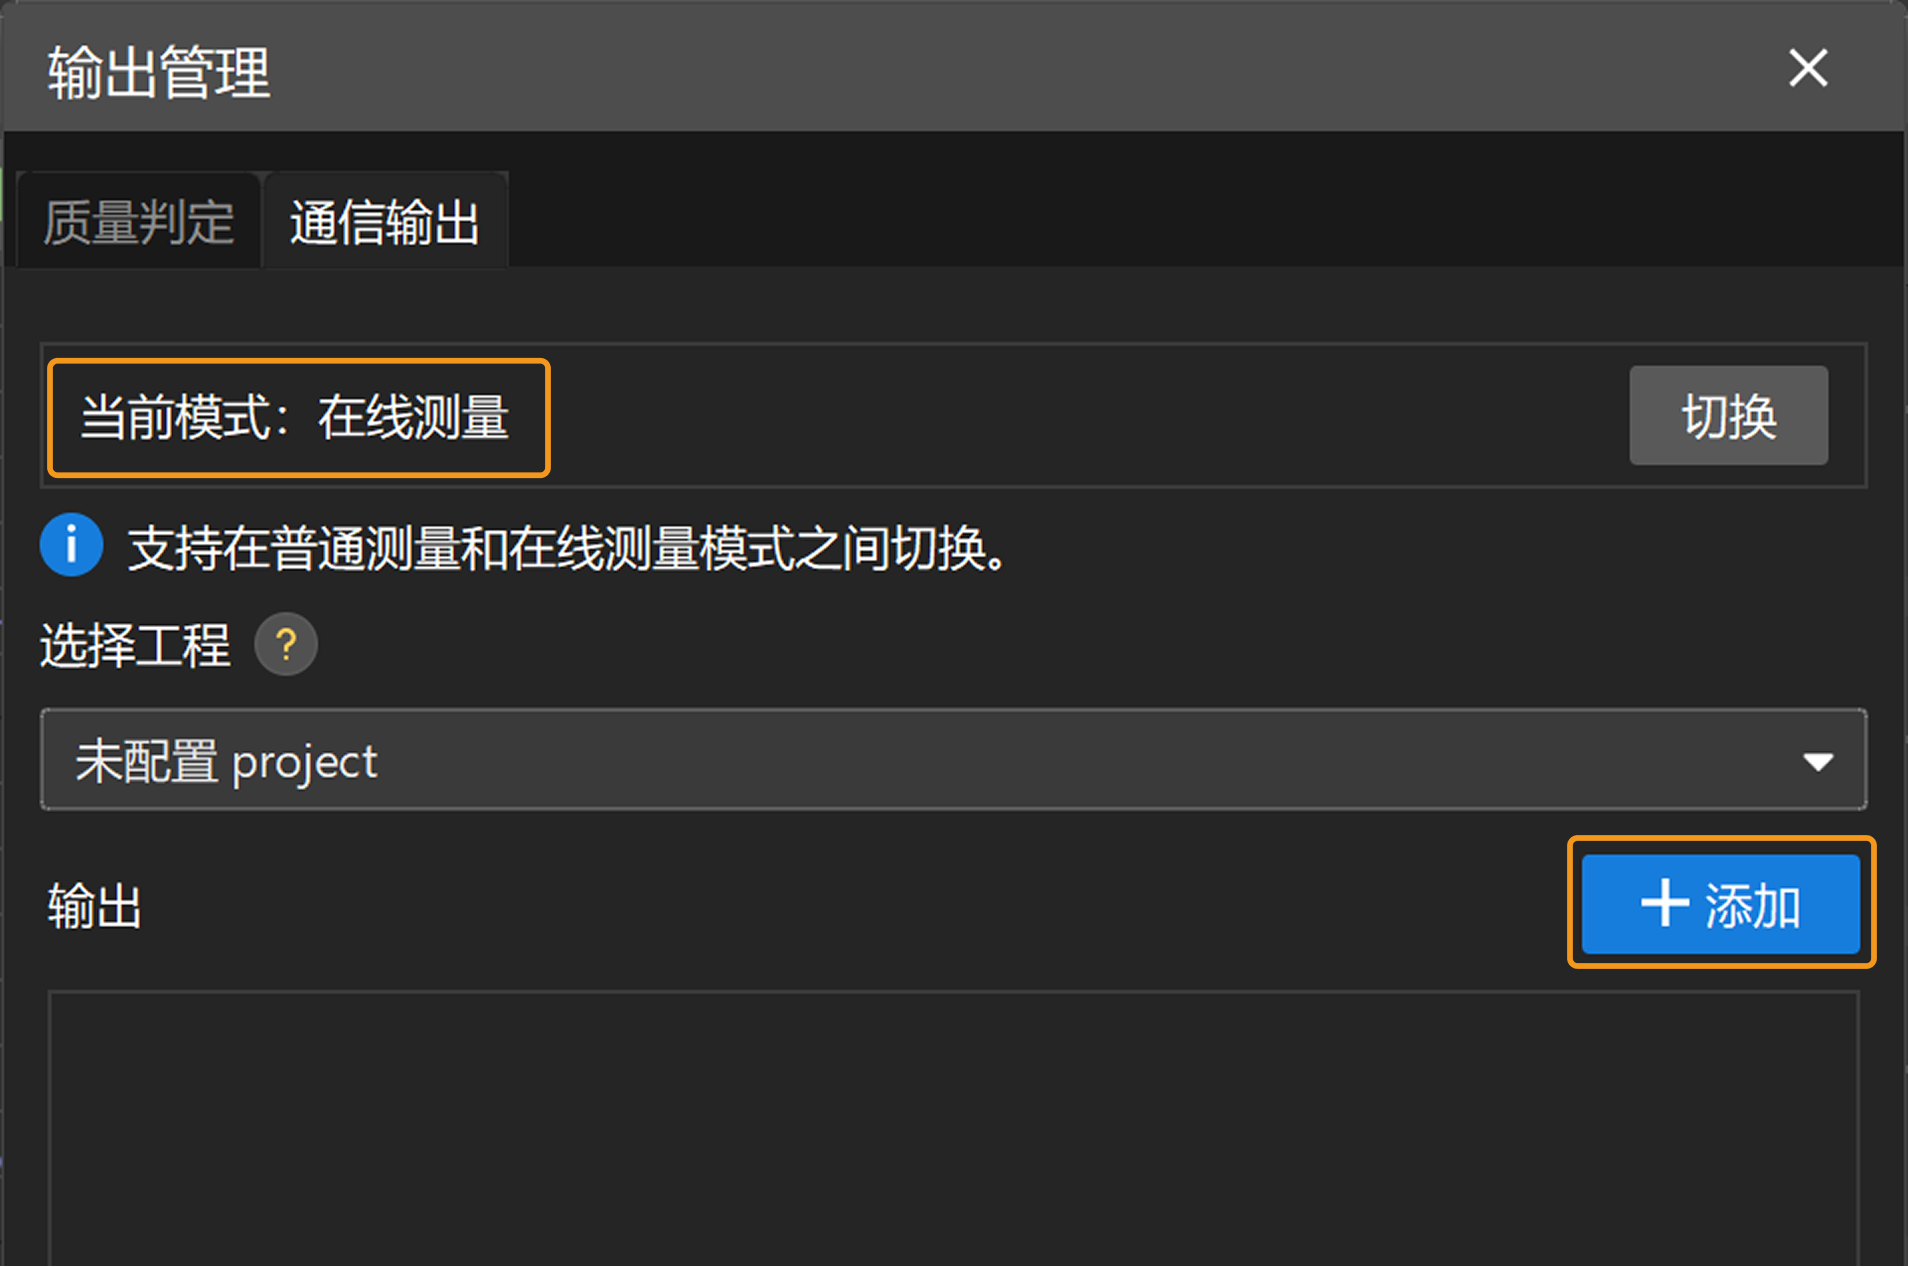Select the info badge before the mode description
This screenshot has height=1267, width=1908.
point(71,545)
